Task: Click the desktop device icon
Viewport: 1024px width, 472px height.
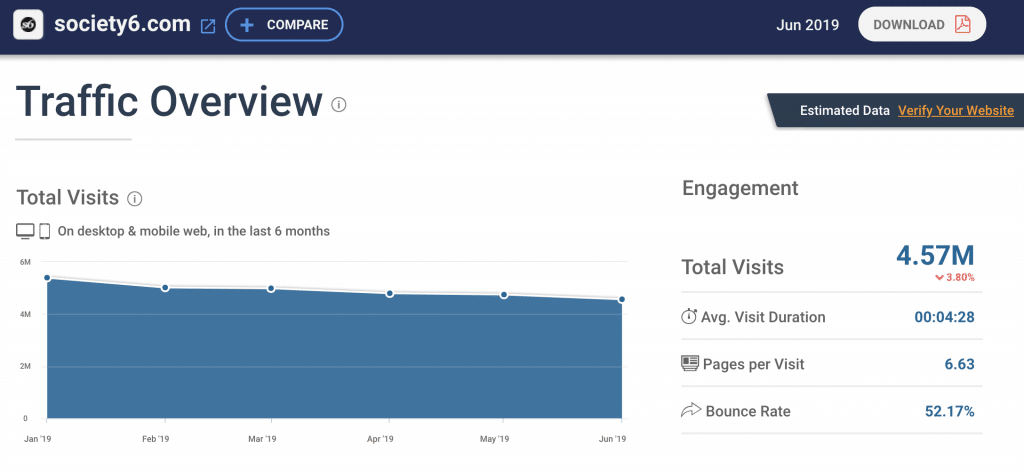Action: pyautogui.click(x=25, y=231)
